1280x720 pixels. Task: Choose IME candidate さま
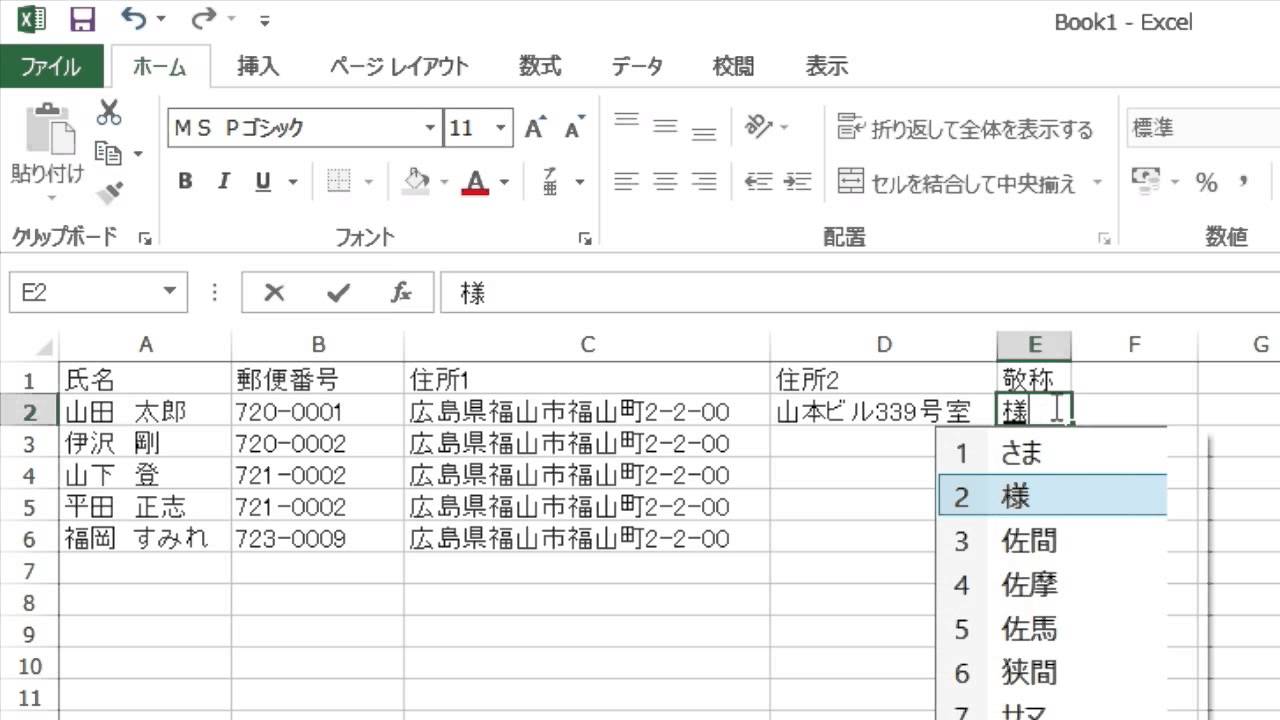pos(1052,453)
